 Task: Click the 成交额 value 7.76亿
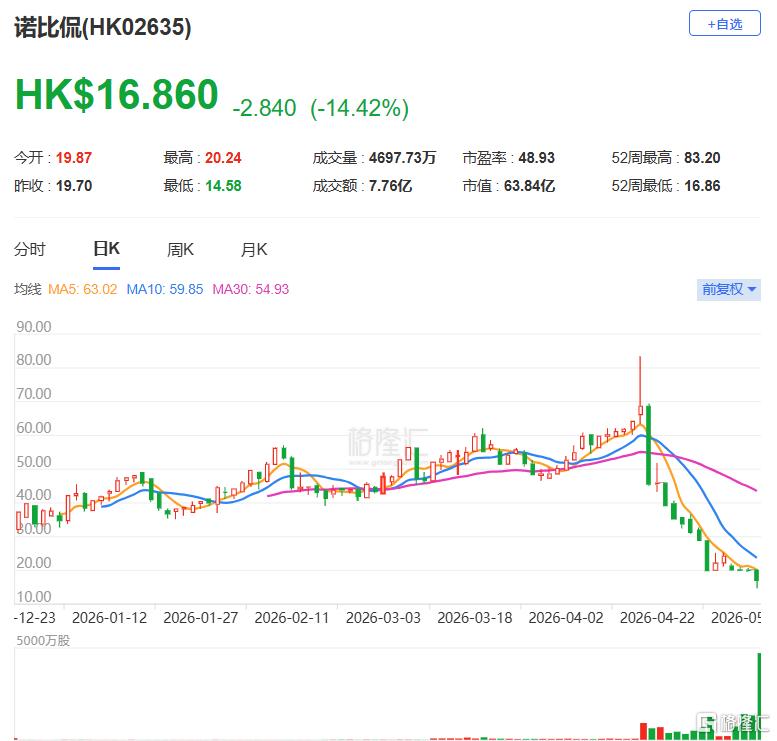click(390, 186)
